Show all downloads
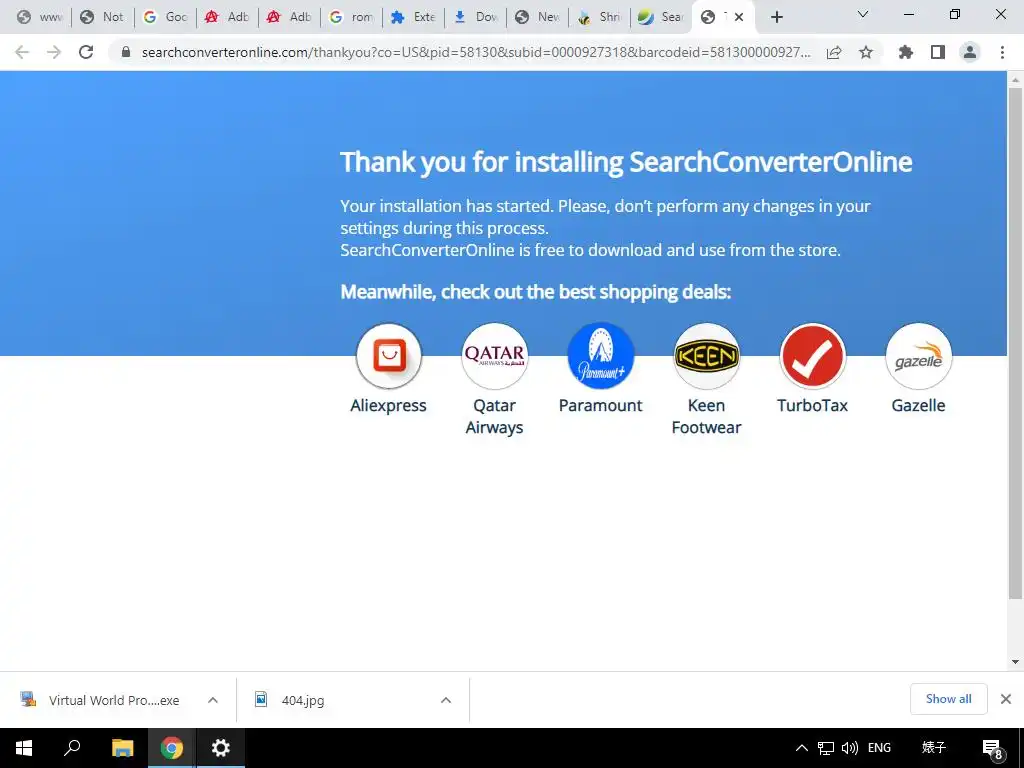Viewport: 1024px width, 768px height. click(948, 699)
